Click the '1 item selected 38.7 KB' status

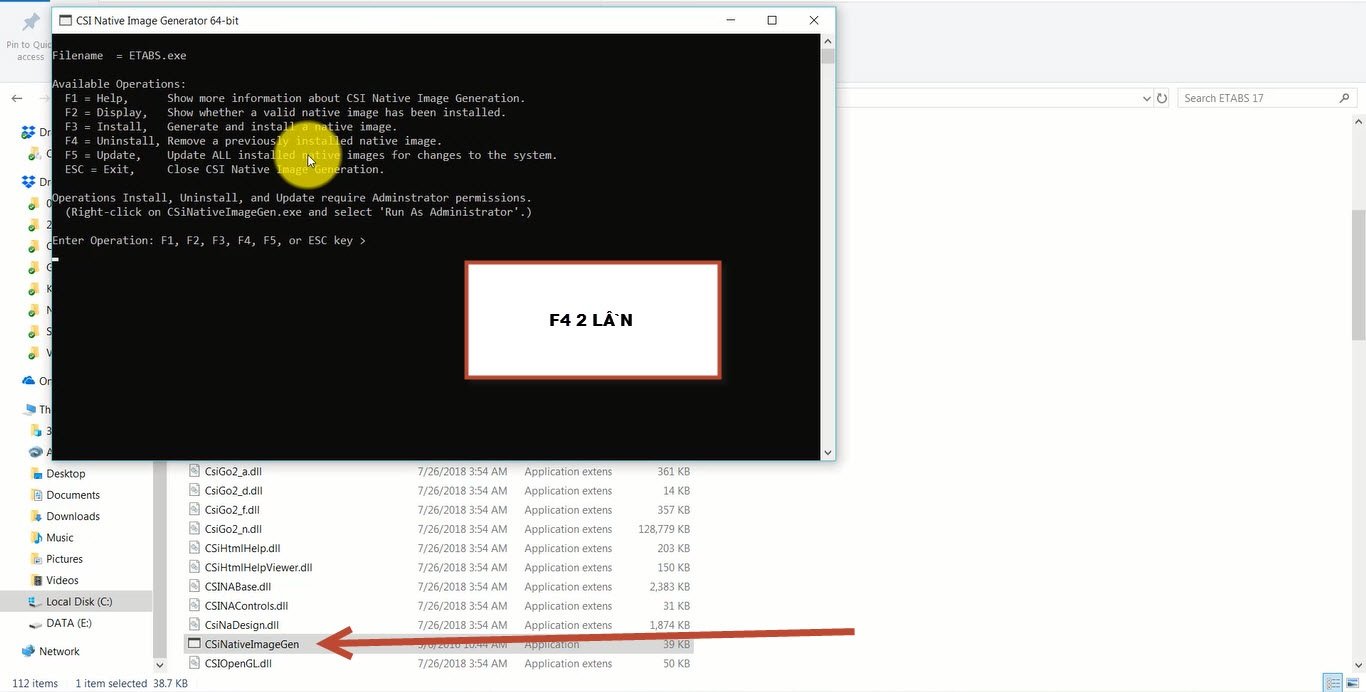tap(131, 683)
